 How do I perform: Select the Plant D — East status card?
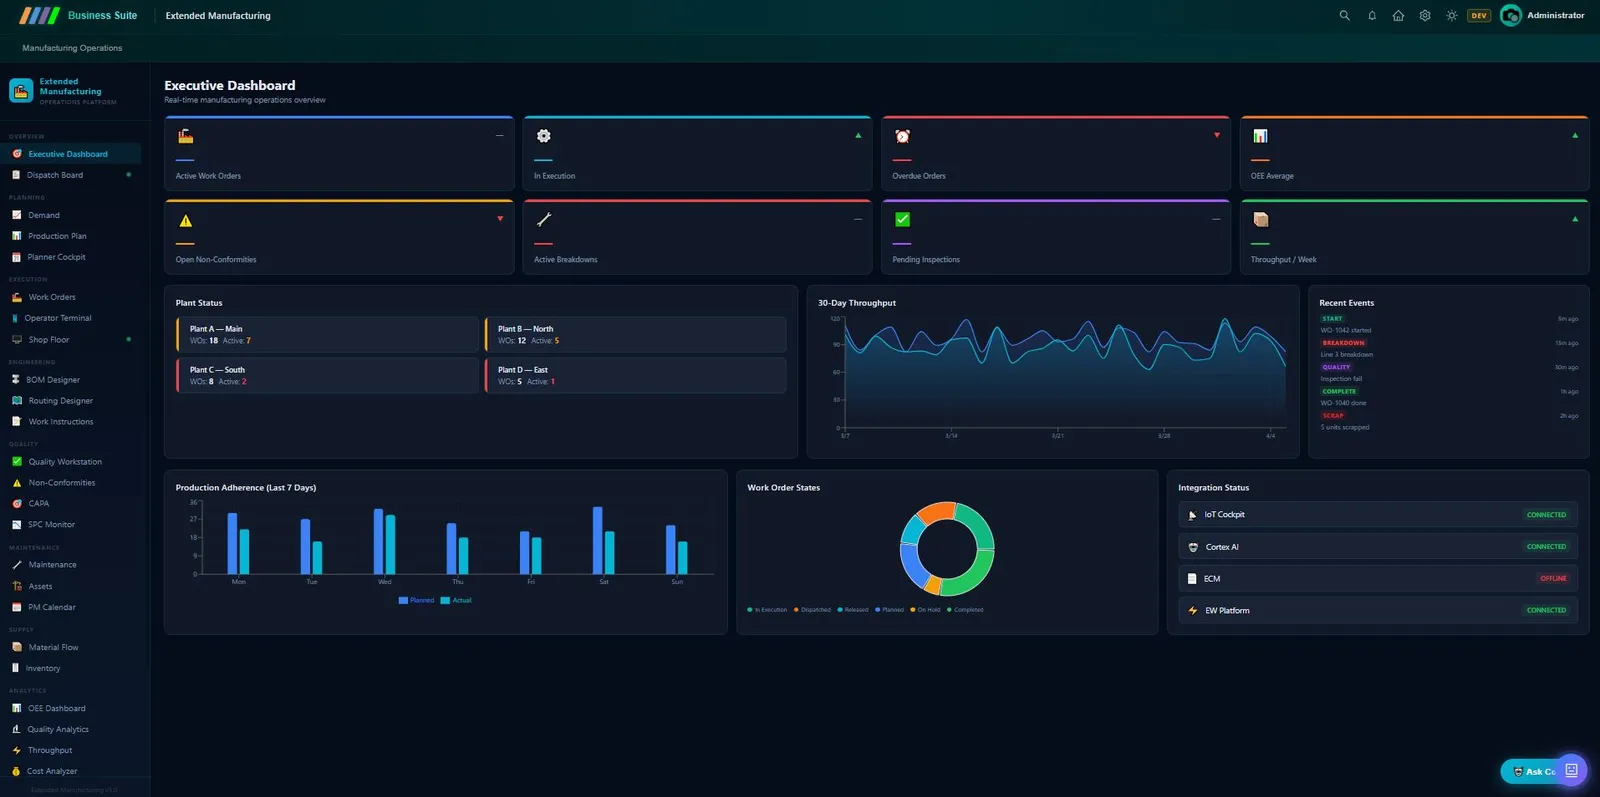pos(635,376)
